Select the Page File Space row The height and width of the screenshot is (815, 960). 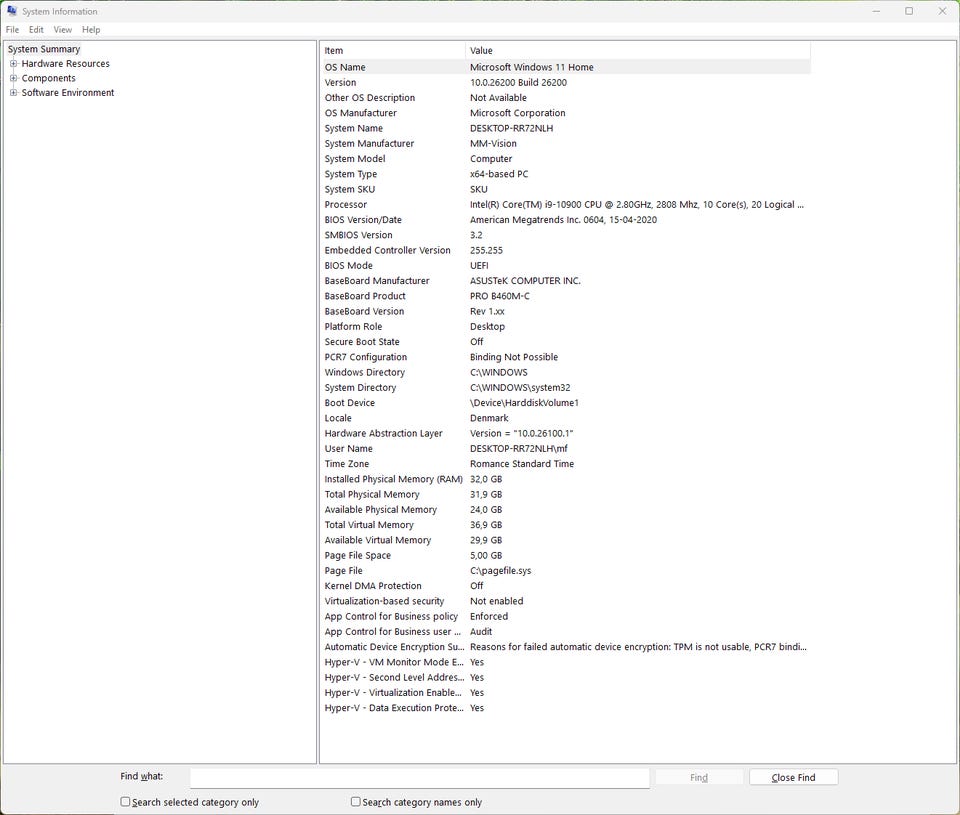(x=565, y=555)
